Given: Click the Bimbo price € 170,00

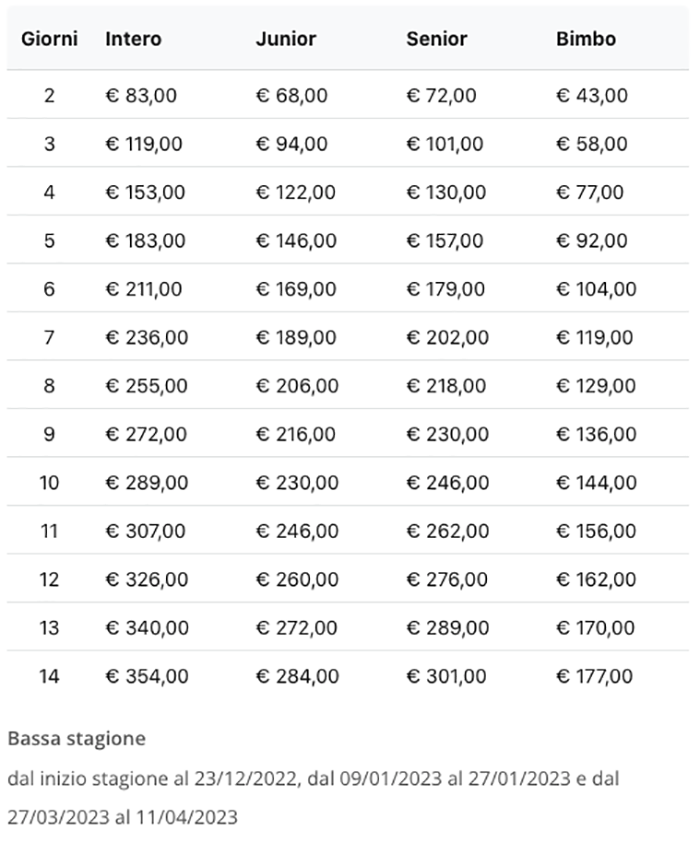Looking at the screenshot, I should click(x=594, y=628).
